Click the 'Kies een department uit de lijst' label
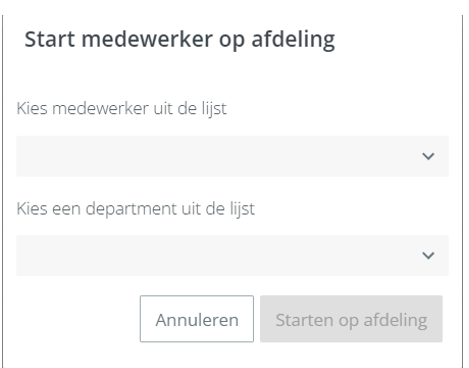 click(x=135, y=209)
